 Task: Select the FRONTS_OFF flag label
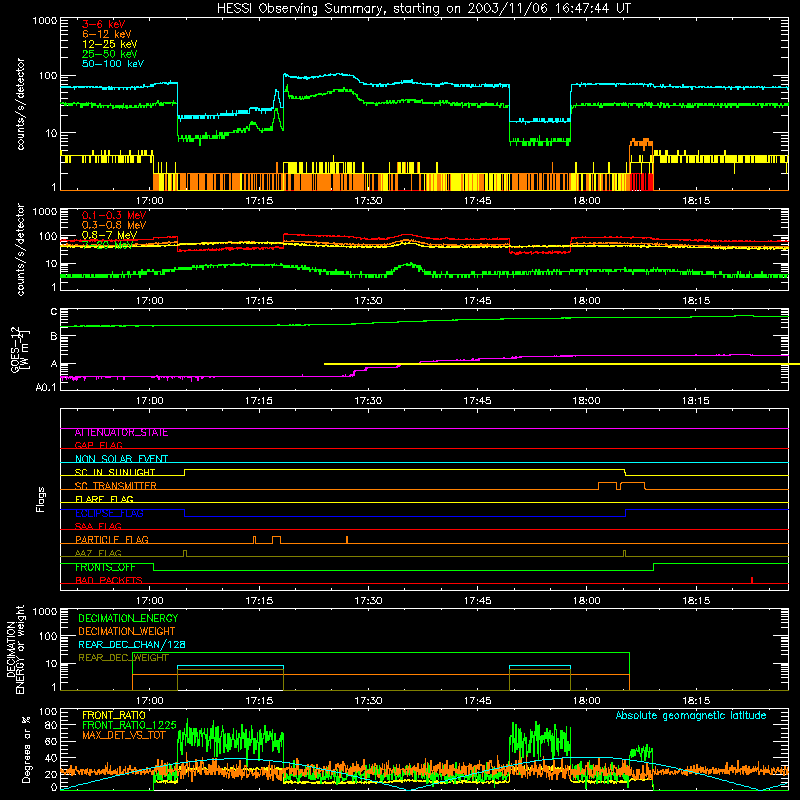point(105,567)
